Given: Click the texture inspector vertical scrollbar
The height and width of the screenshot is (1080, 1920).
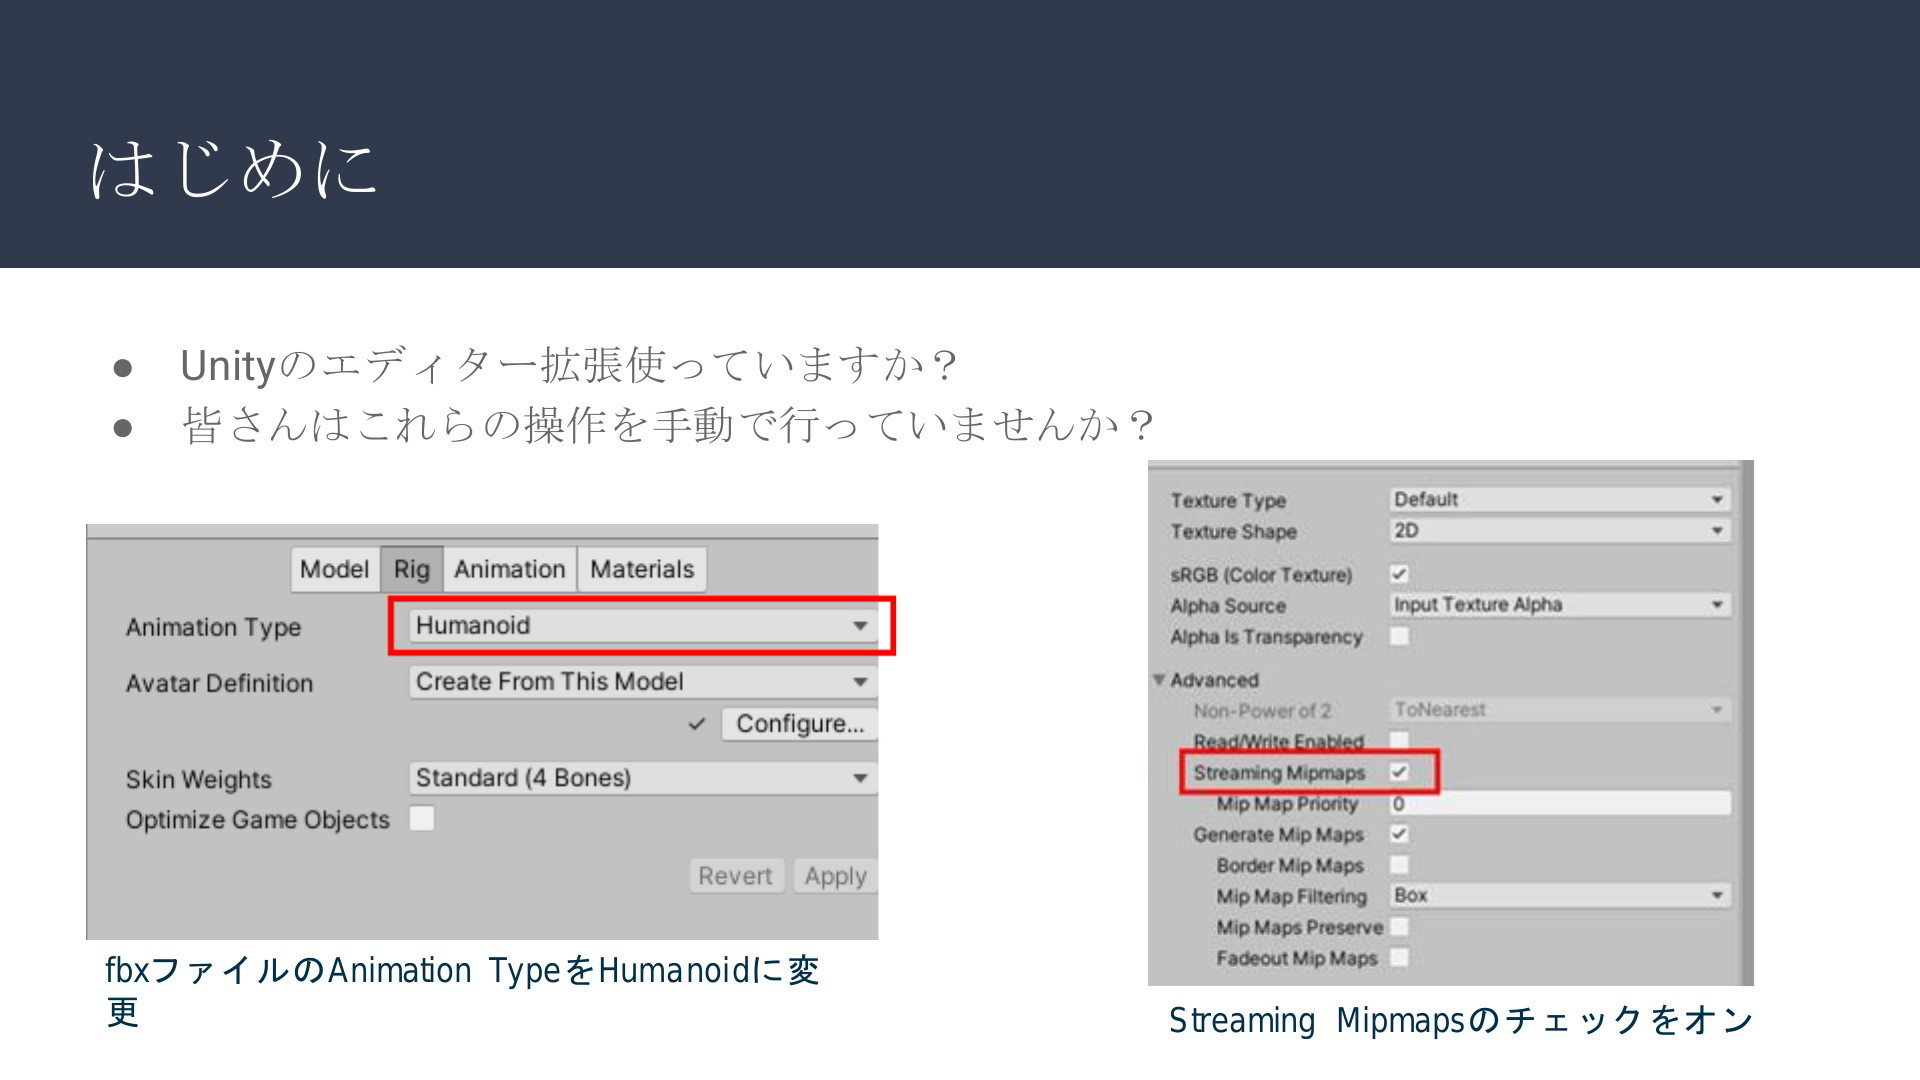Looking at the screenshot, I should [x=1746, y=723].
